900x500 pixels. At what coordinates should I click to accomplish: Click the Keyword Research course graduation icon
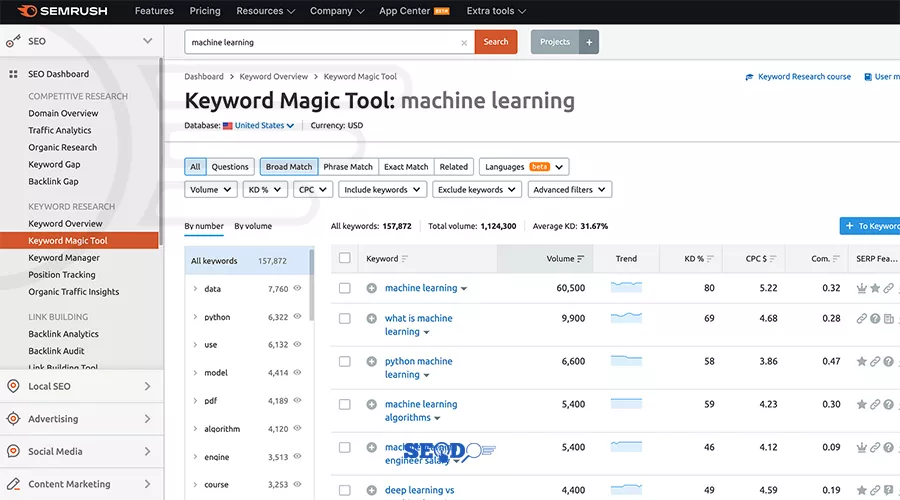(x=749, y=77)
